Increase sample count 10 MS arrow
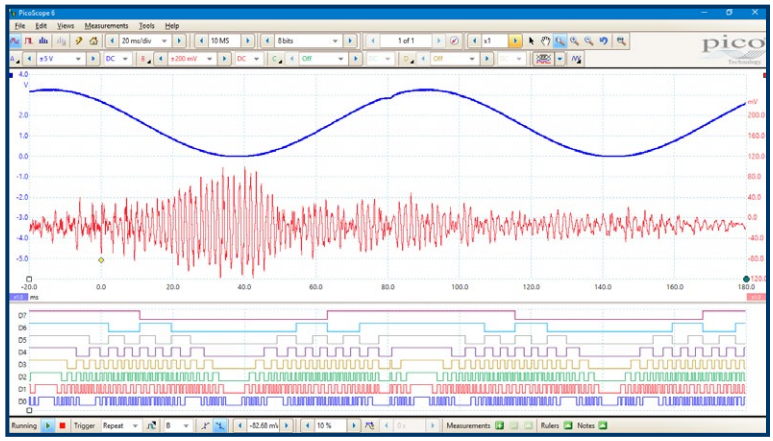The image size is (773, 441). point(247,41)
